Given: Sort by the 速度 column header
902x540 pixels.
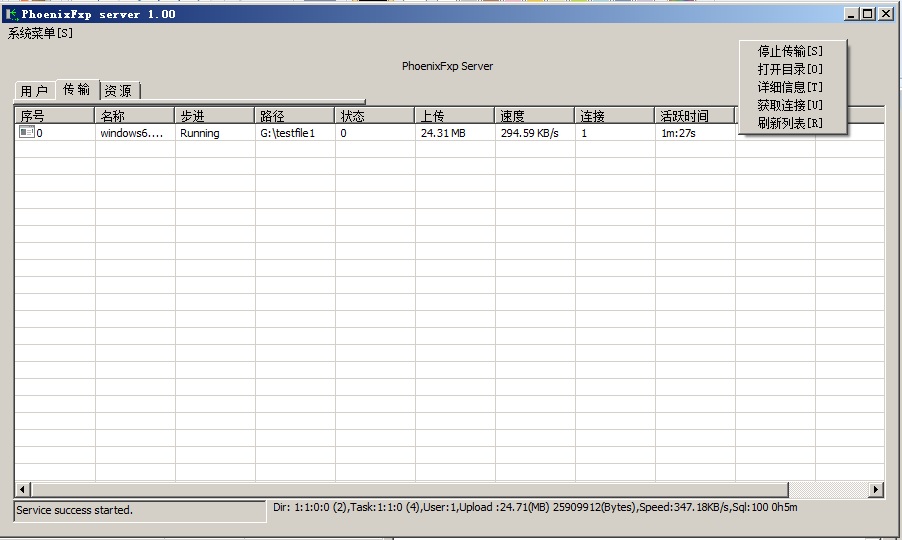Looking at the screenshot, I should [x=534, y=116].
